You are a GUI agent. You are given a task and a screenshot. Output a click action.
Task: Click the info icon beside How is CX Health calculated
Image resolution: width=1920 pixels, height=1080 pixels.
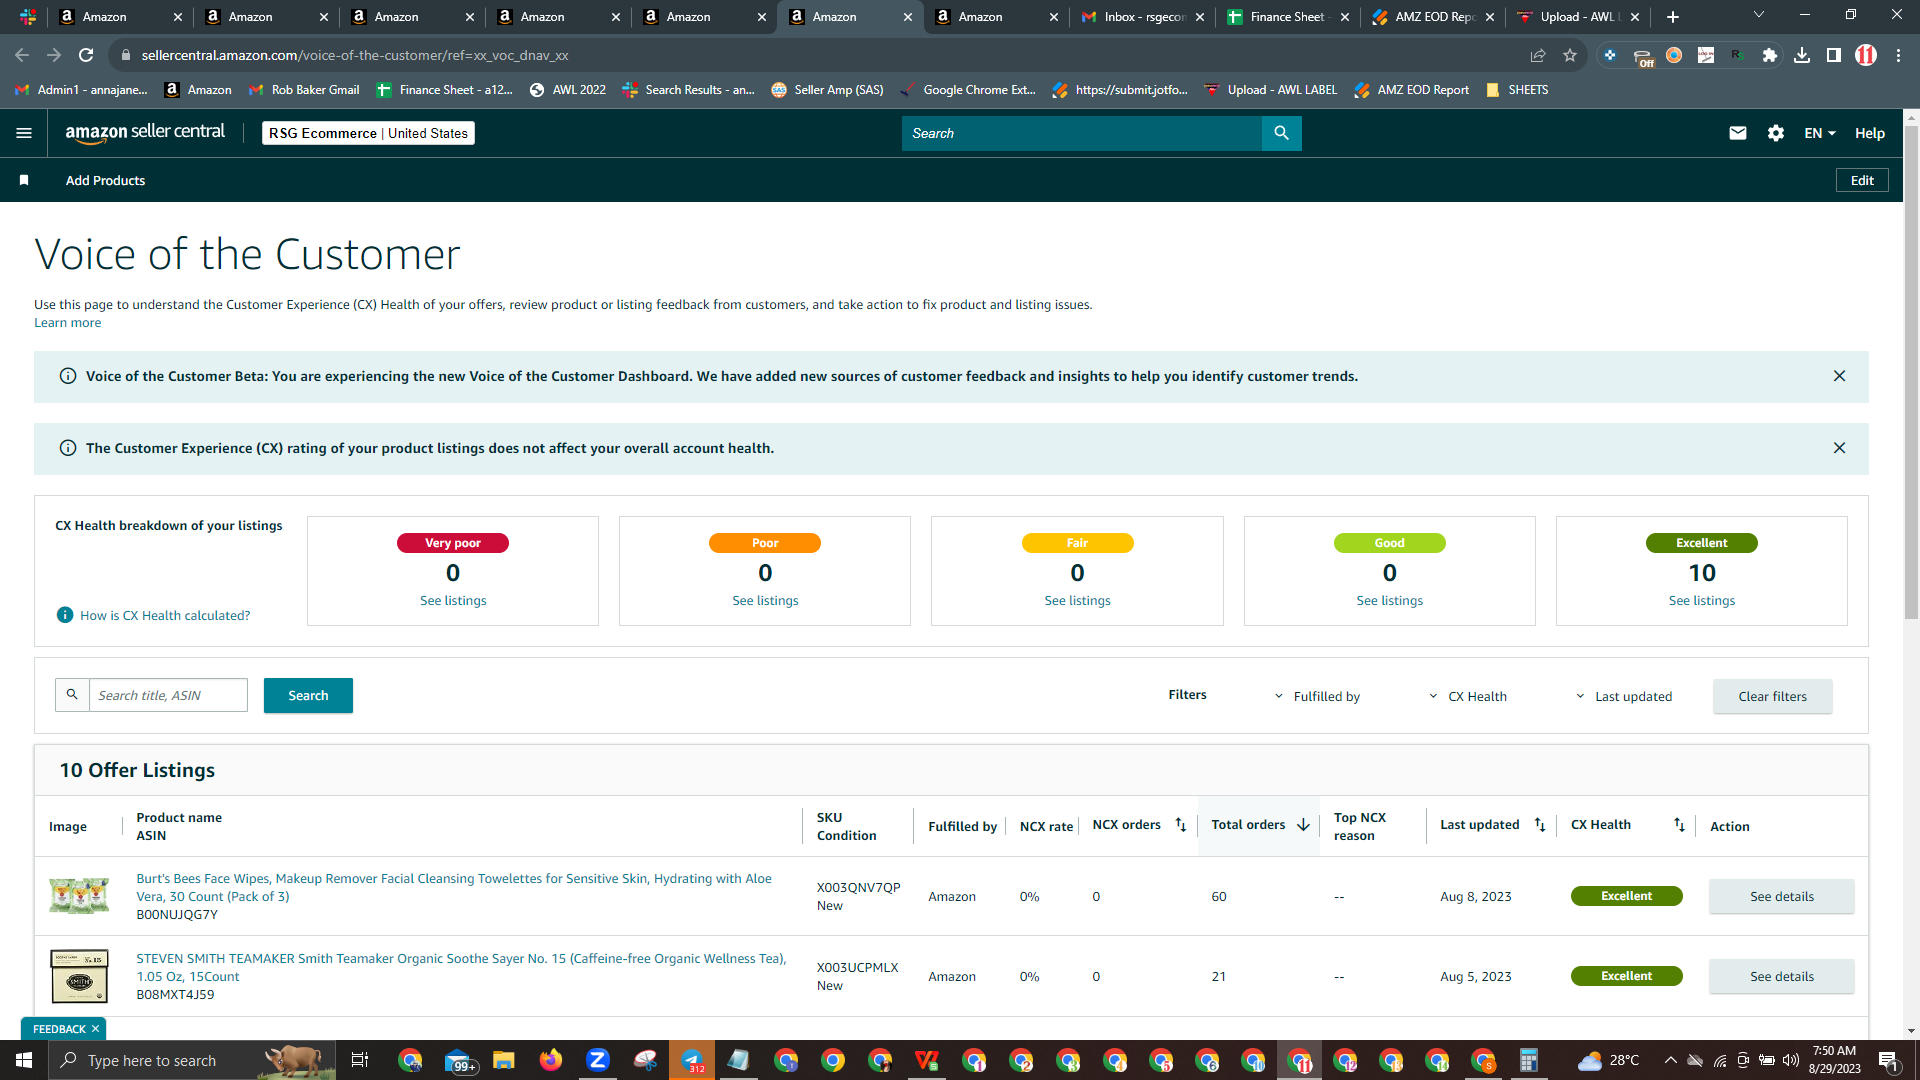pos(65,615)
